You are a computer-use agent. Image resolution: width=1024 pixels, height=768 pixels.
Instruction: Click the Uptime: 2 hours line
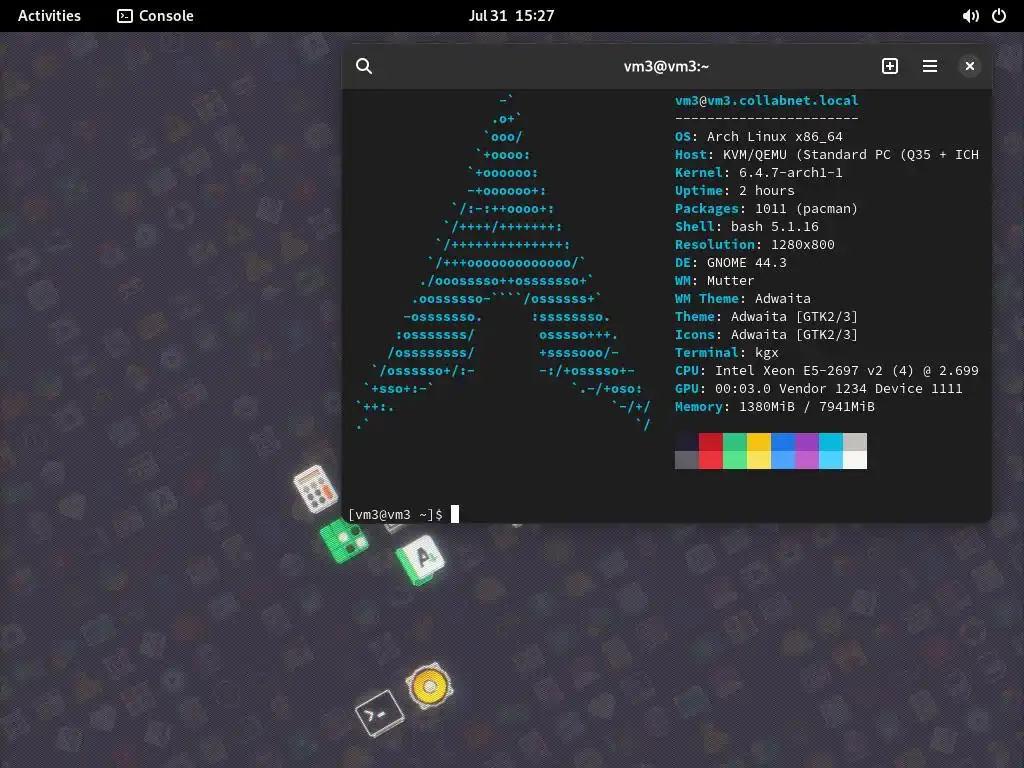(735, 191)
